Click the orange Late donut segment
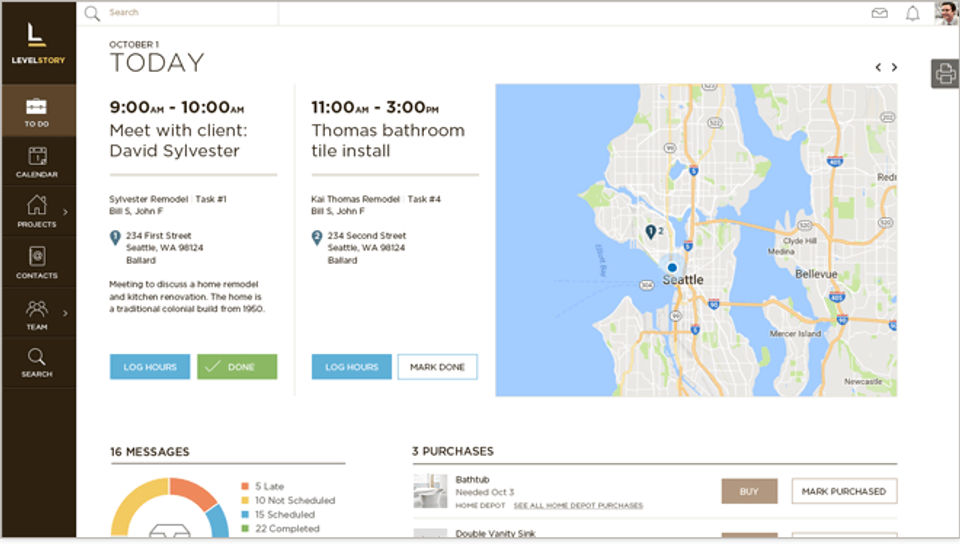Viewport: 960px width, 547px height. 192,492
